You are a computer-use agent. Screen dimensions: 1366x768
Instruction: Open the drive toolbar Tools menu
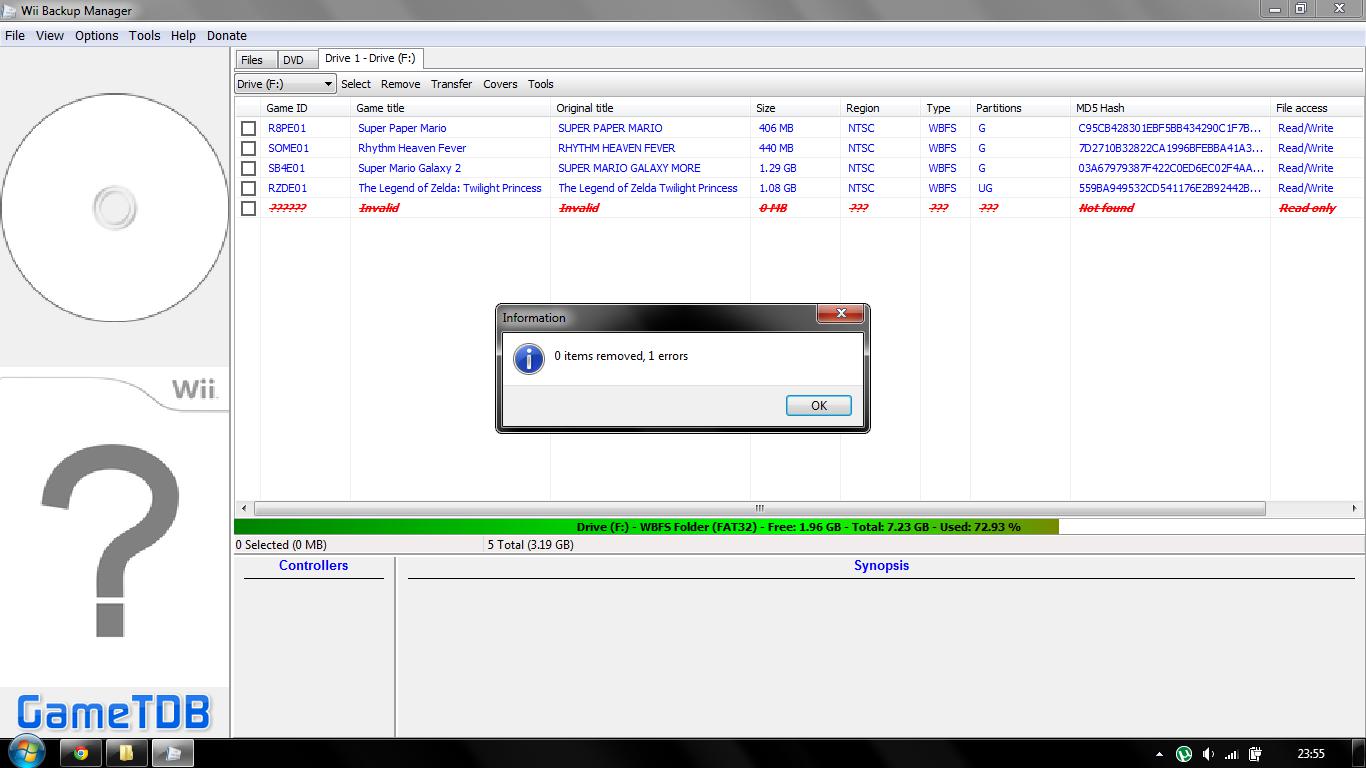click(x=541, y=84)
